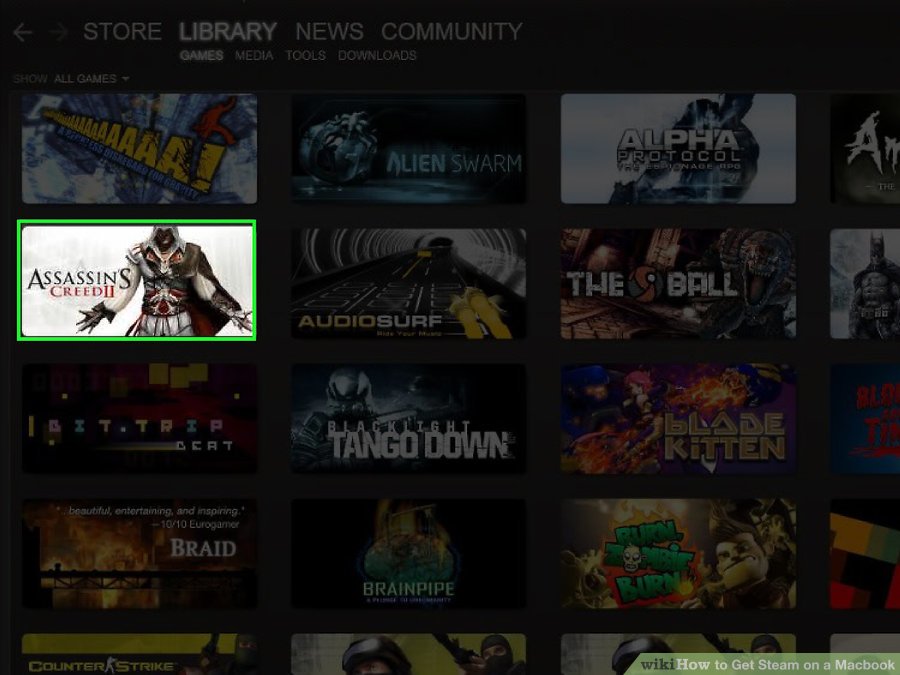The image size is (900, 675).
Task: Open the BIT.TRIP BEAT game tile
Action: coord(139,418)
